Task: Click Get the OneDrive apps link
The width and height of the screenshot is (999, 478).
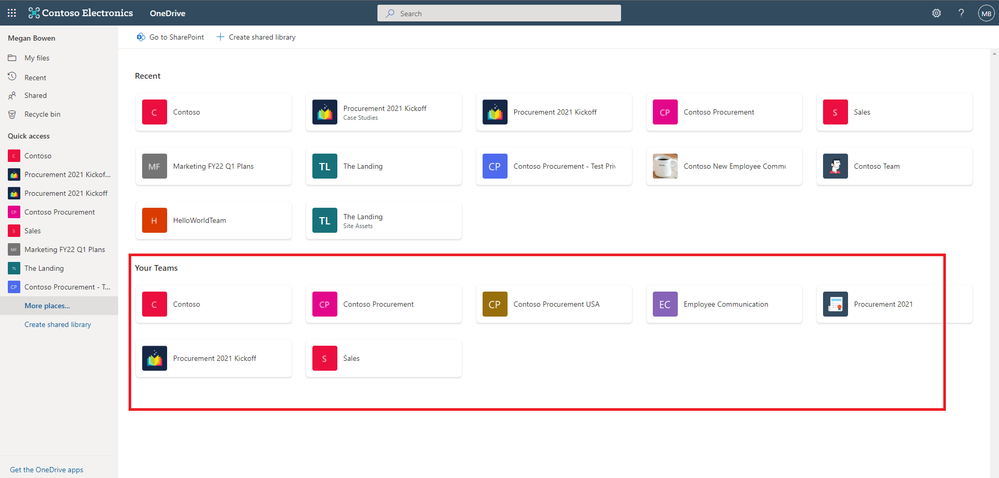Action: 47,470
